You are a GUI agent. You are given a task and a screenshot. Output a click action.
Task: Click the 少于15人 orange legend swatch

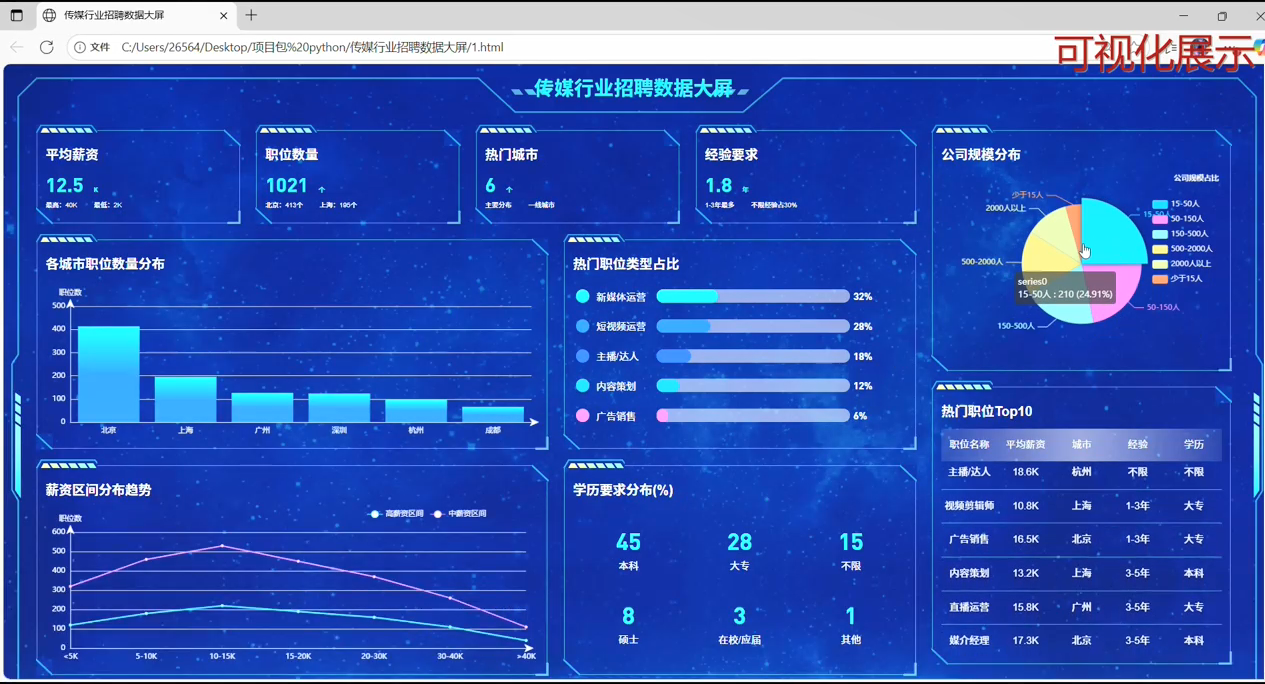1159,279
